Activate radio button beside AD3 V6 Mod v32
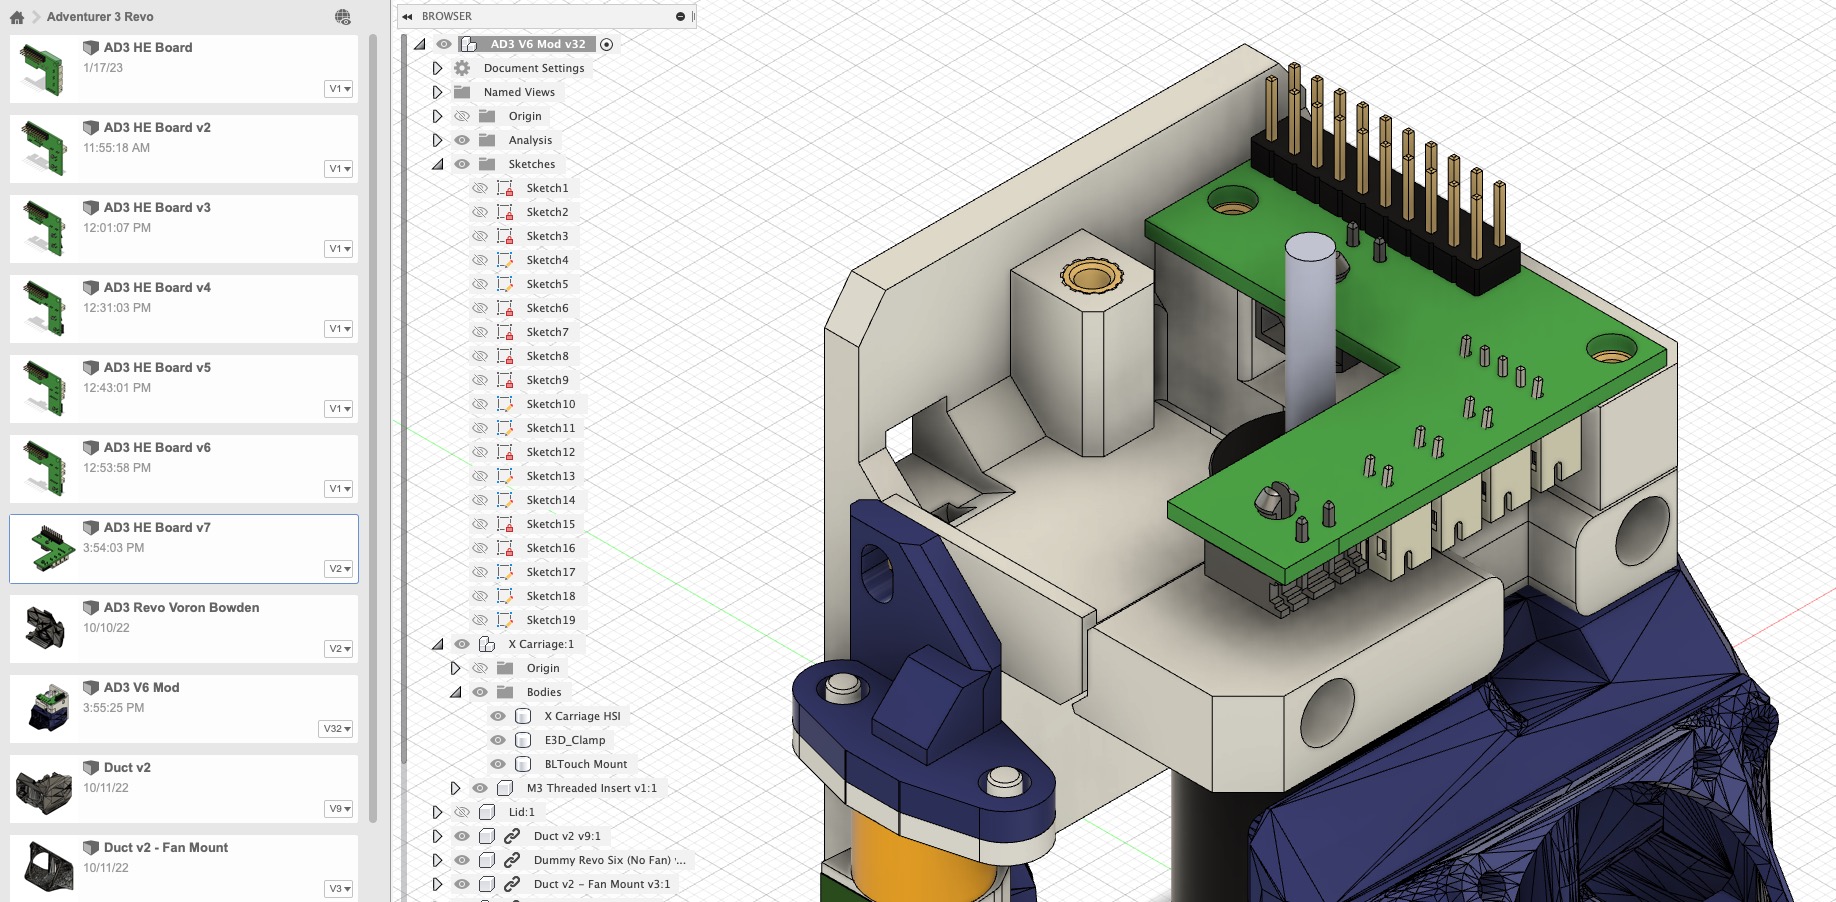The height and width of the screenshot is (902, 1836). coord(606,44)
